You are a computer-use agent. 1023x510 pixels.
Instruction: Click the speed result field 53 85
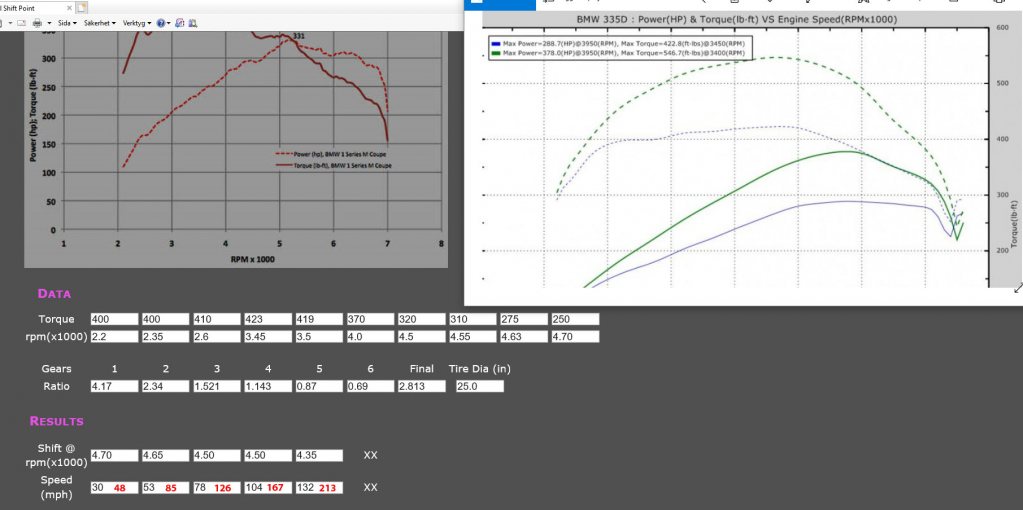tap(166, 487)
